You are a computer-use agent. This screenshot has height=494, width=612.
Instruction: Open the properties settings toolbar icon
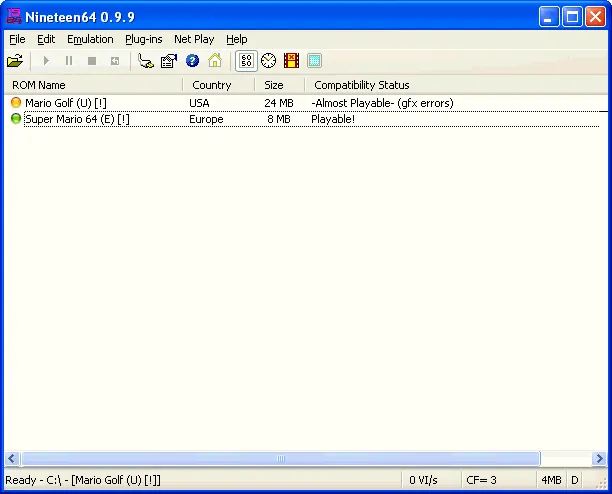click(x=169, y=61)
